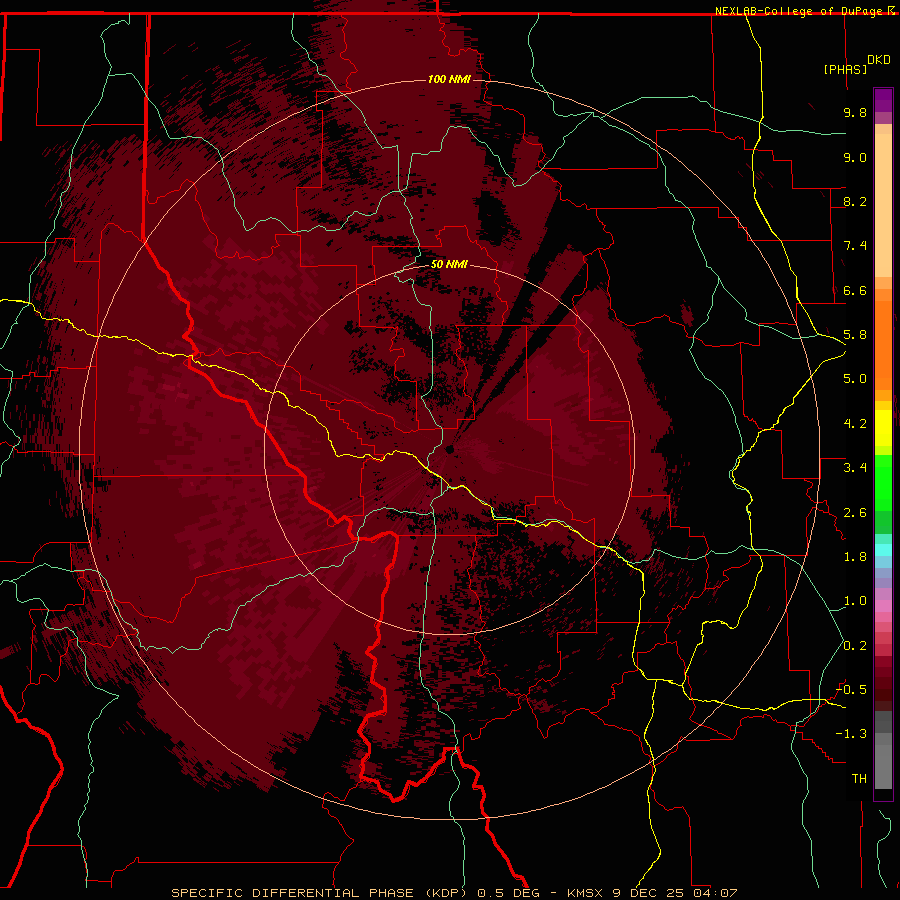Click the 5.8 scale value
This screenshot has width=900, height=900.
(855, 335)
